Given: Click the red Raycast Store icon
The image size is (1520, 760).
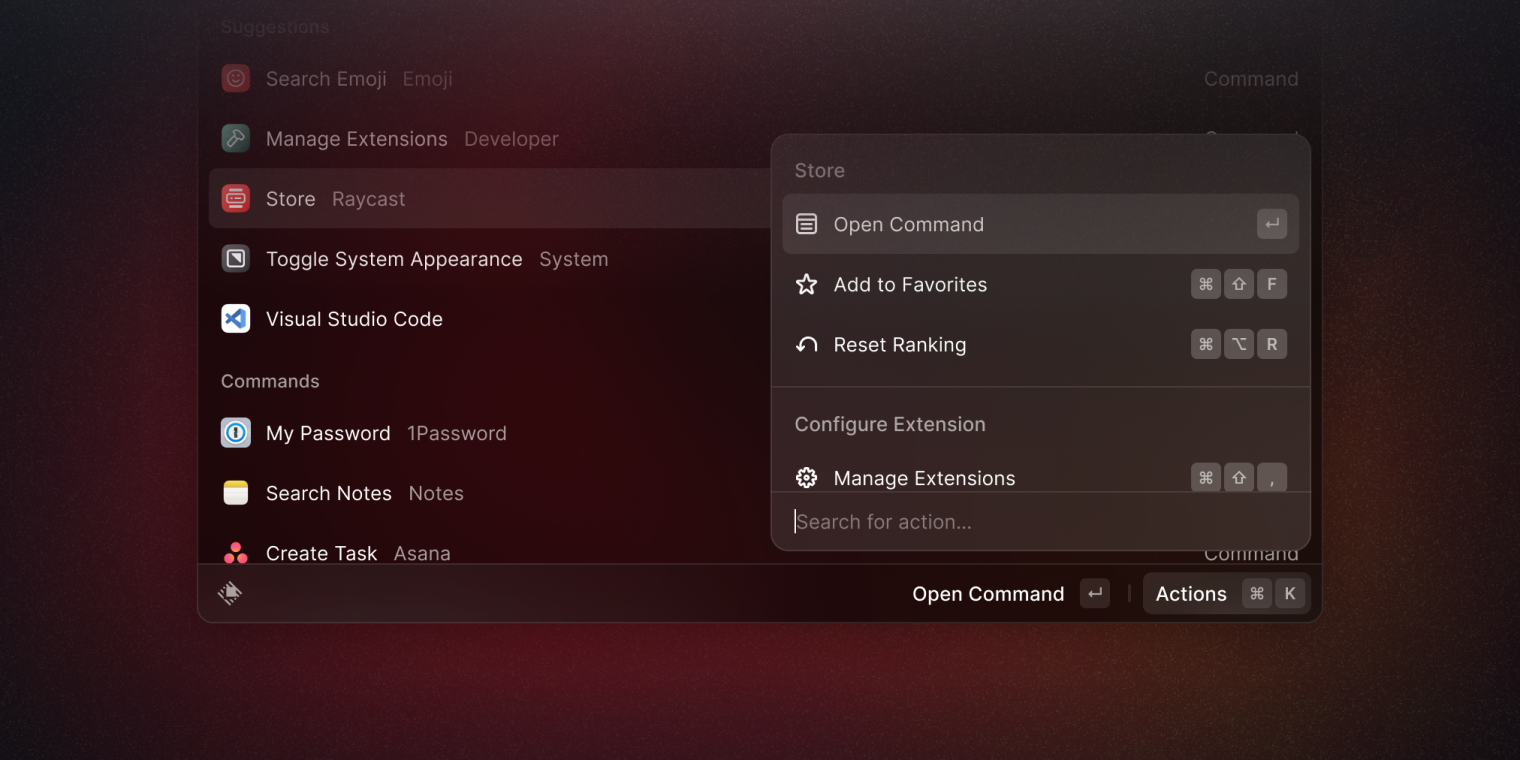Looking at the screenshot, I should (235, 199).
